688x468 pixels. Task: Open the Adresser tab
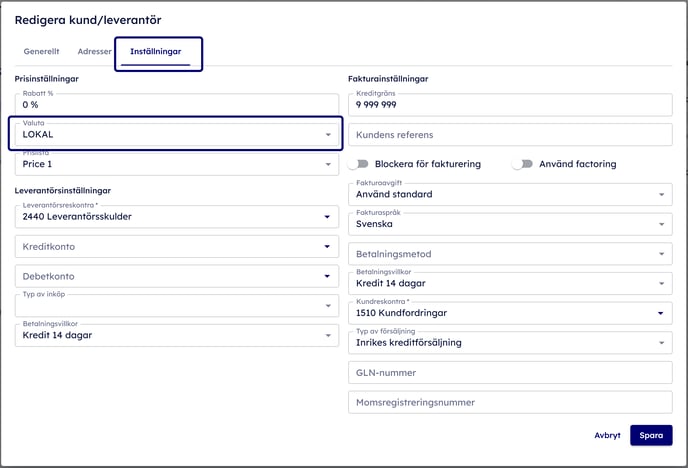[x=94, y=50]
